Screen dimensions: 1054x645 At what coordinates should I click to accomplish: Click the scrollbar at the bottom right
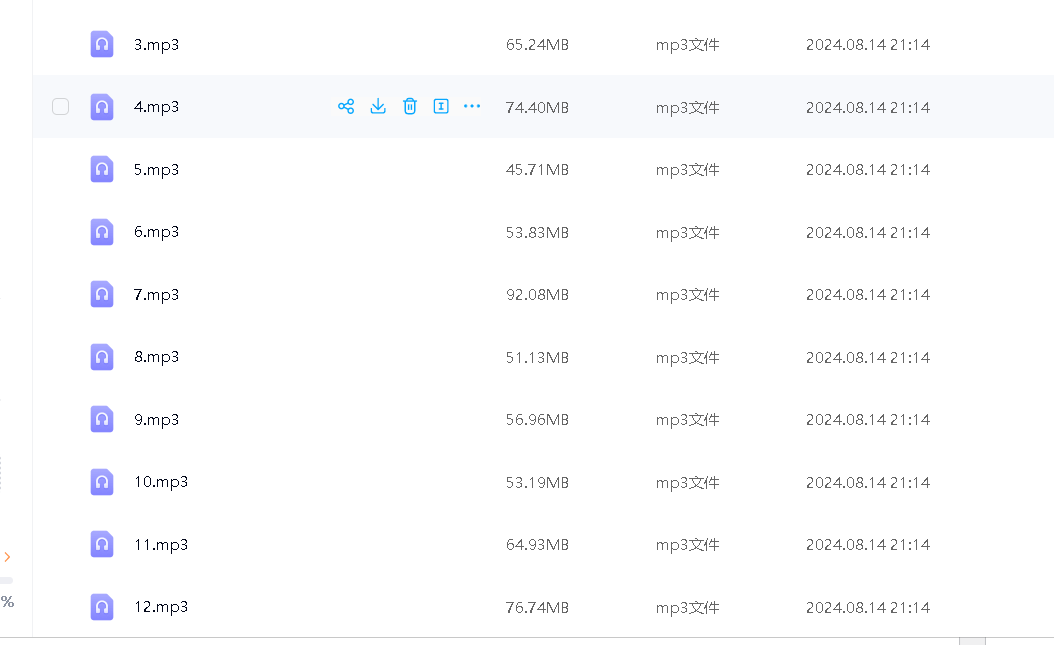[x=971, y=640]
